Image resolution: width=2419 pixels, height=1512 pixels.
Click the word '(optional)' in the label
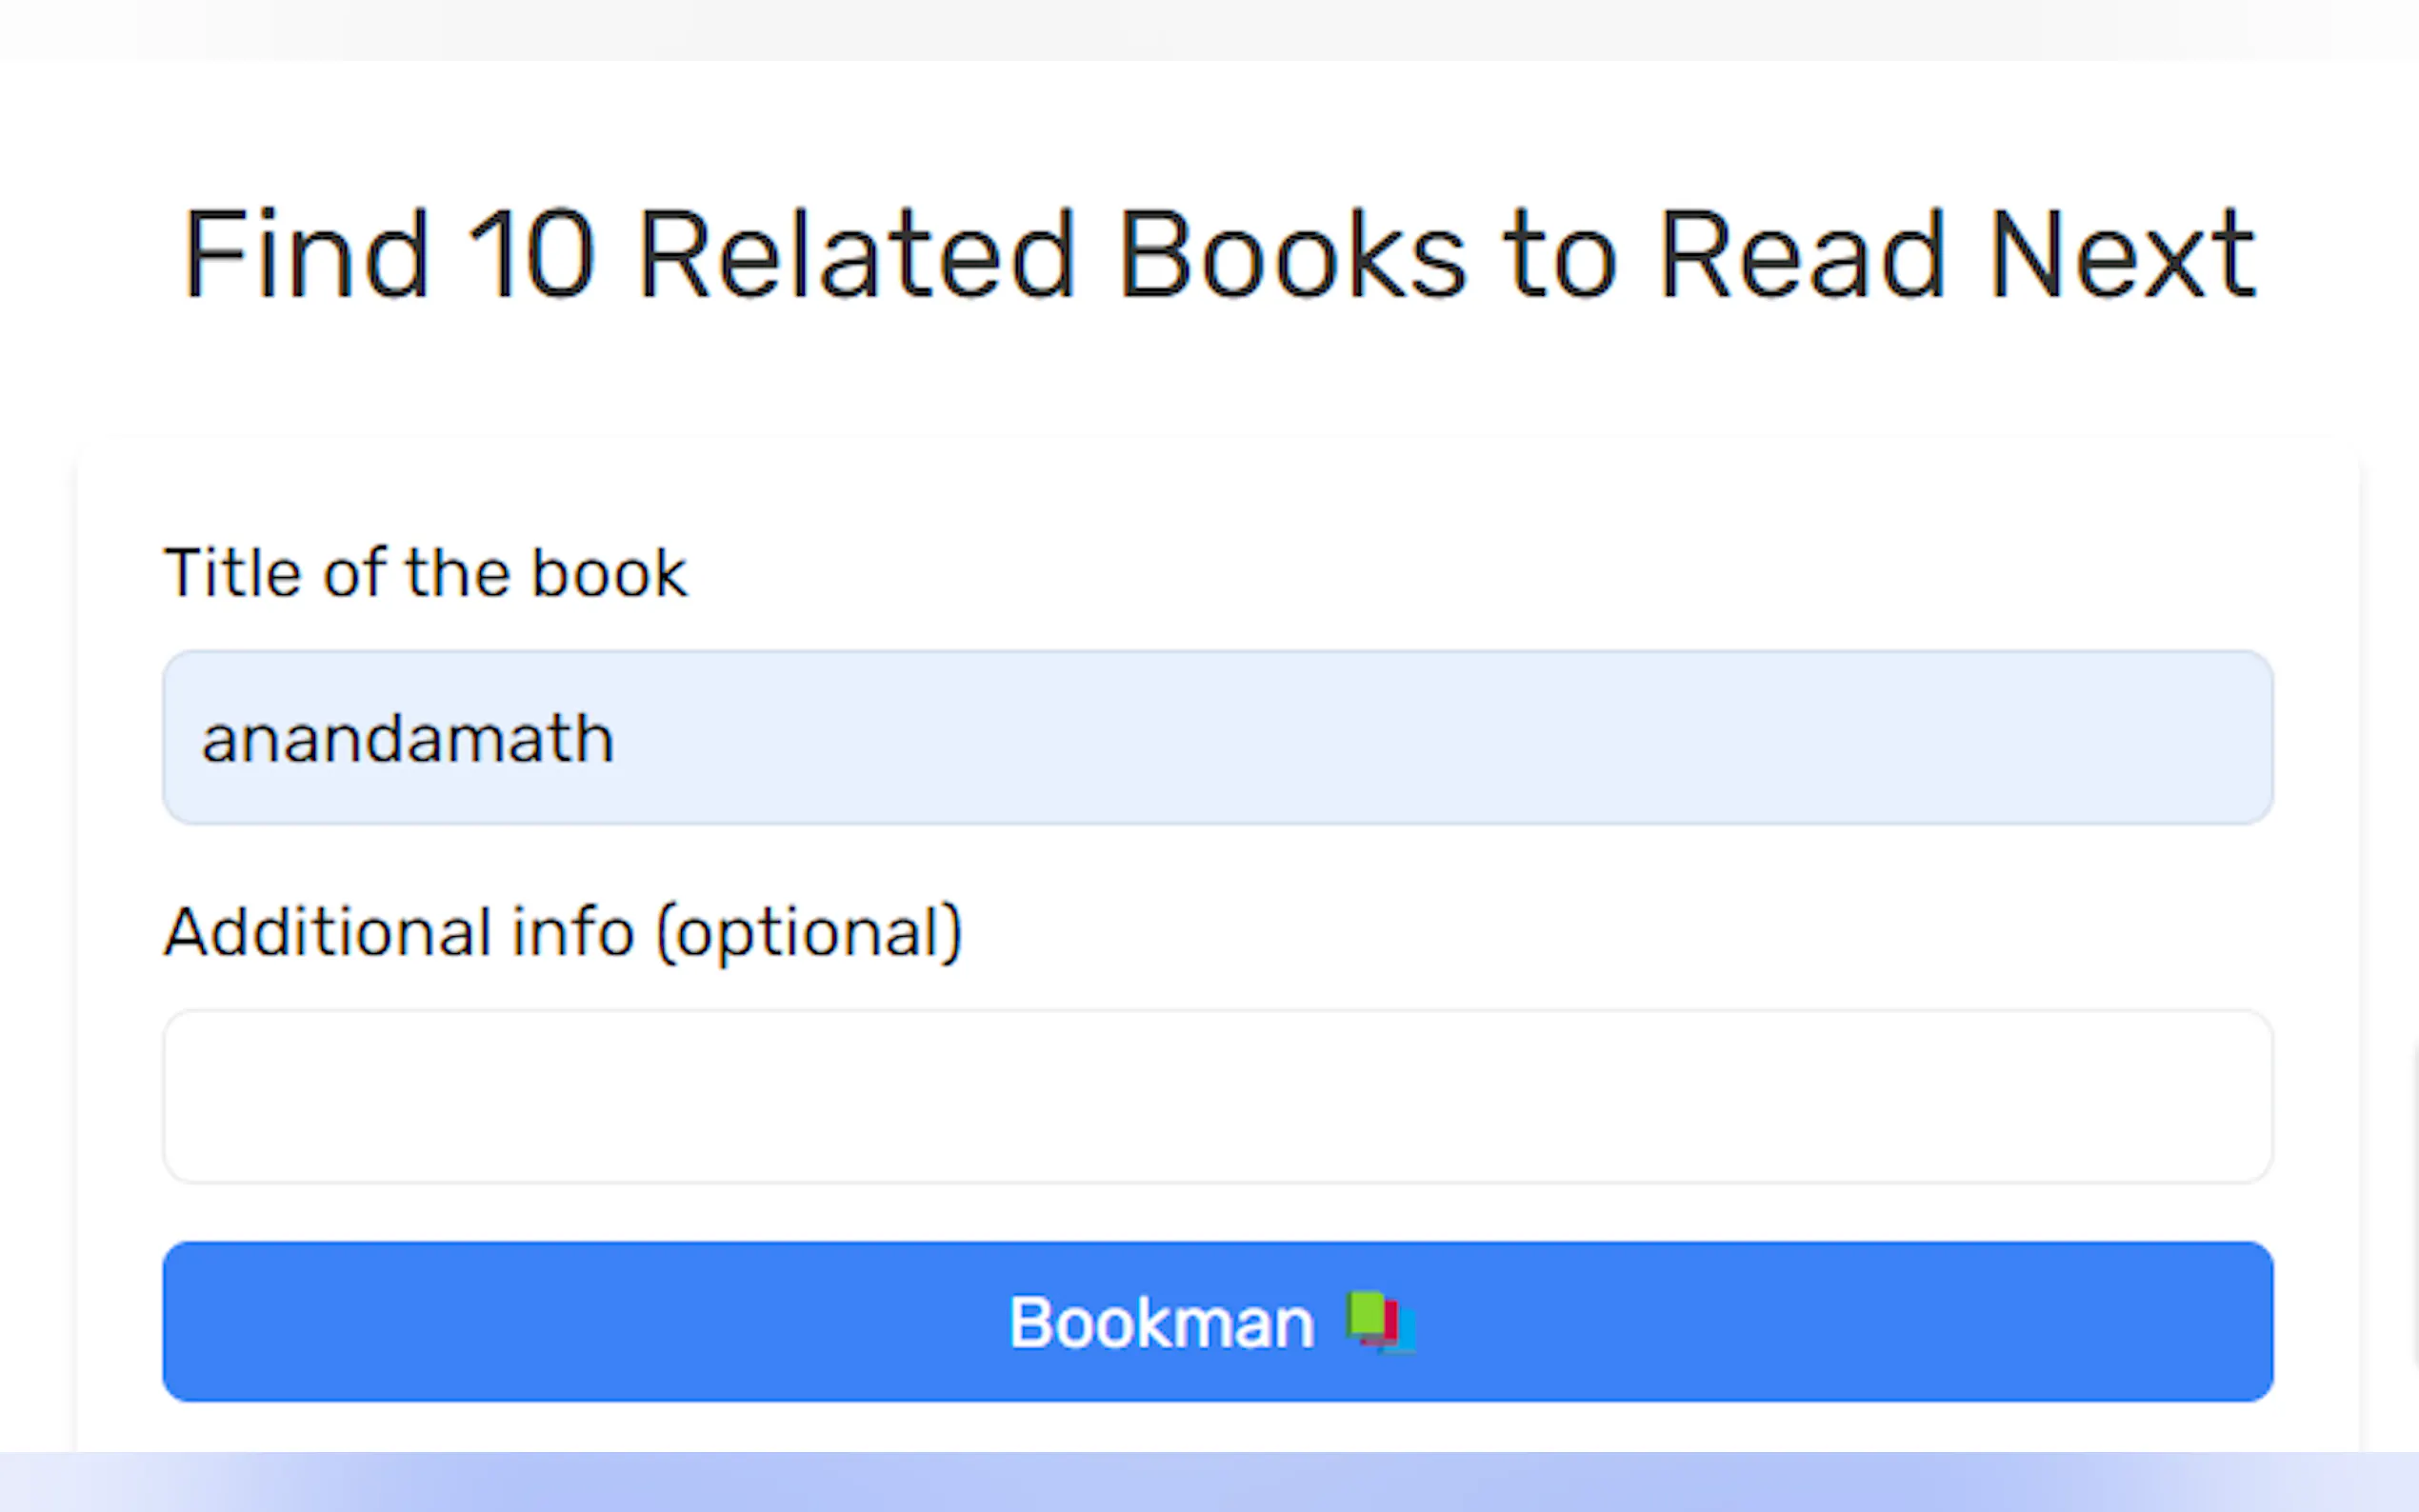tap(809, 932)
